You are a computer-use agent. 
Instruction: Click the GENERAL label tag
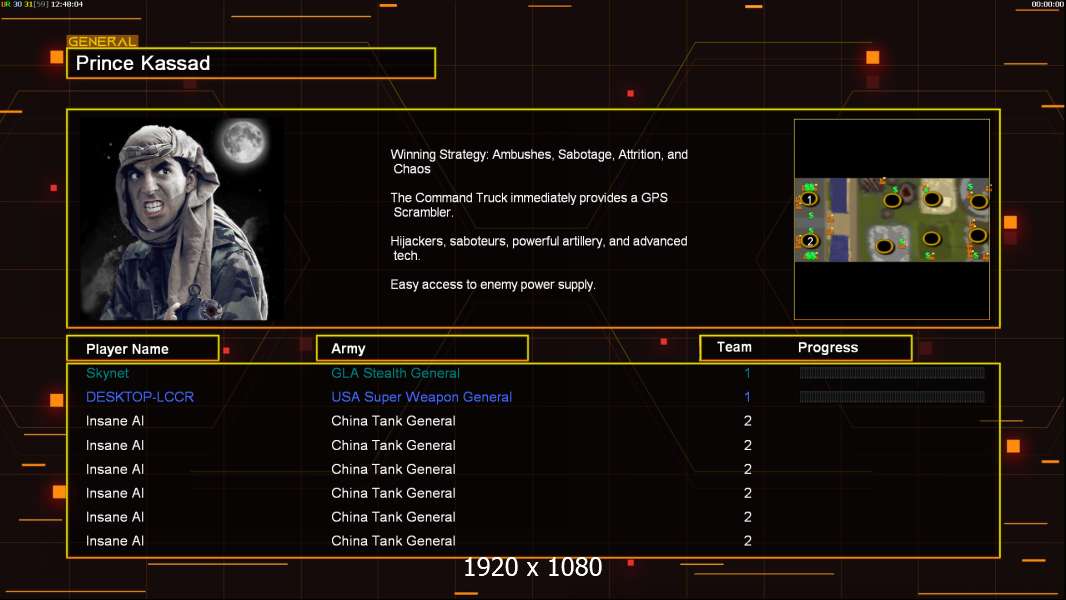pyautogui.click(x=102, y=41)
